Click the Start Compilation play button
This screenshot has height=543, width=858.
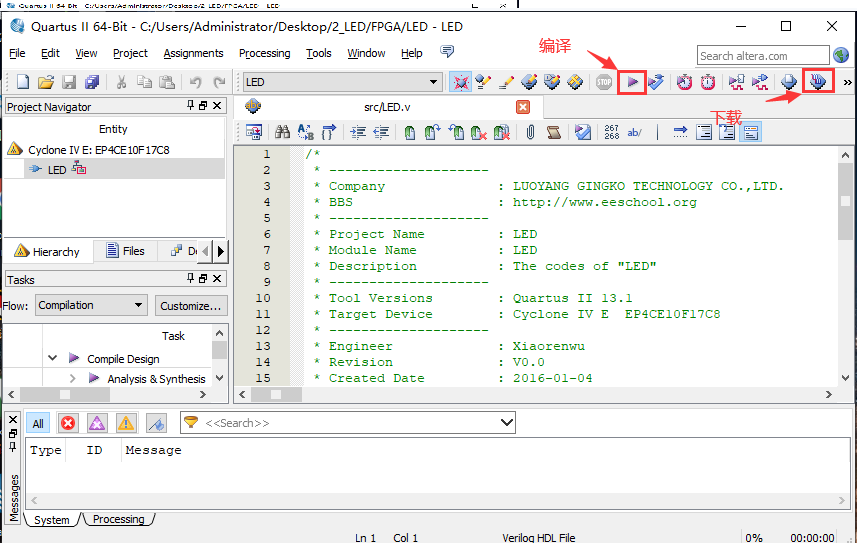tap(631, 82)
